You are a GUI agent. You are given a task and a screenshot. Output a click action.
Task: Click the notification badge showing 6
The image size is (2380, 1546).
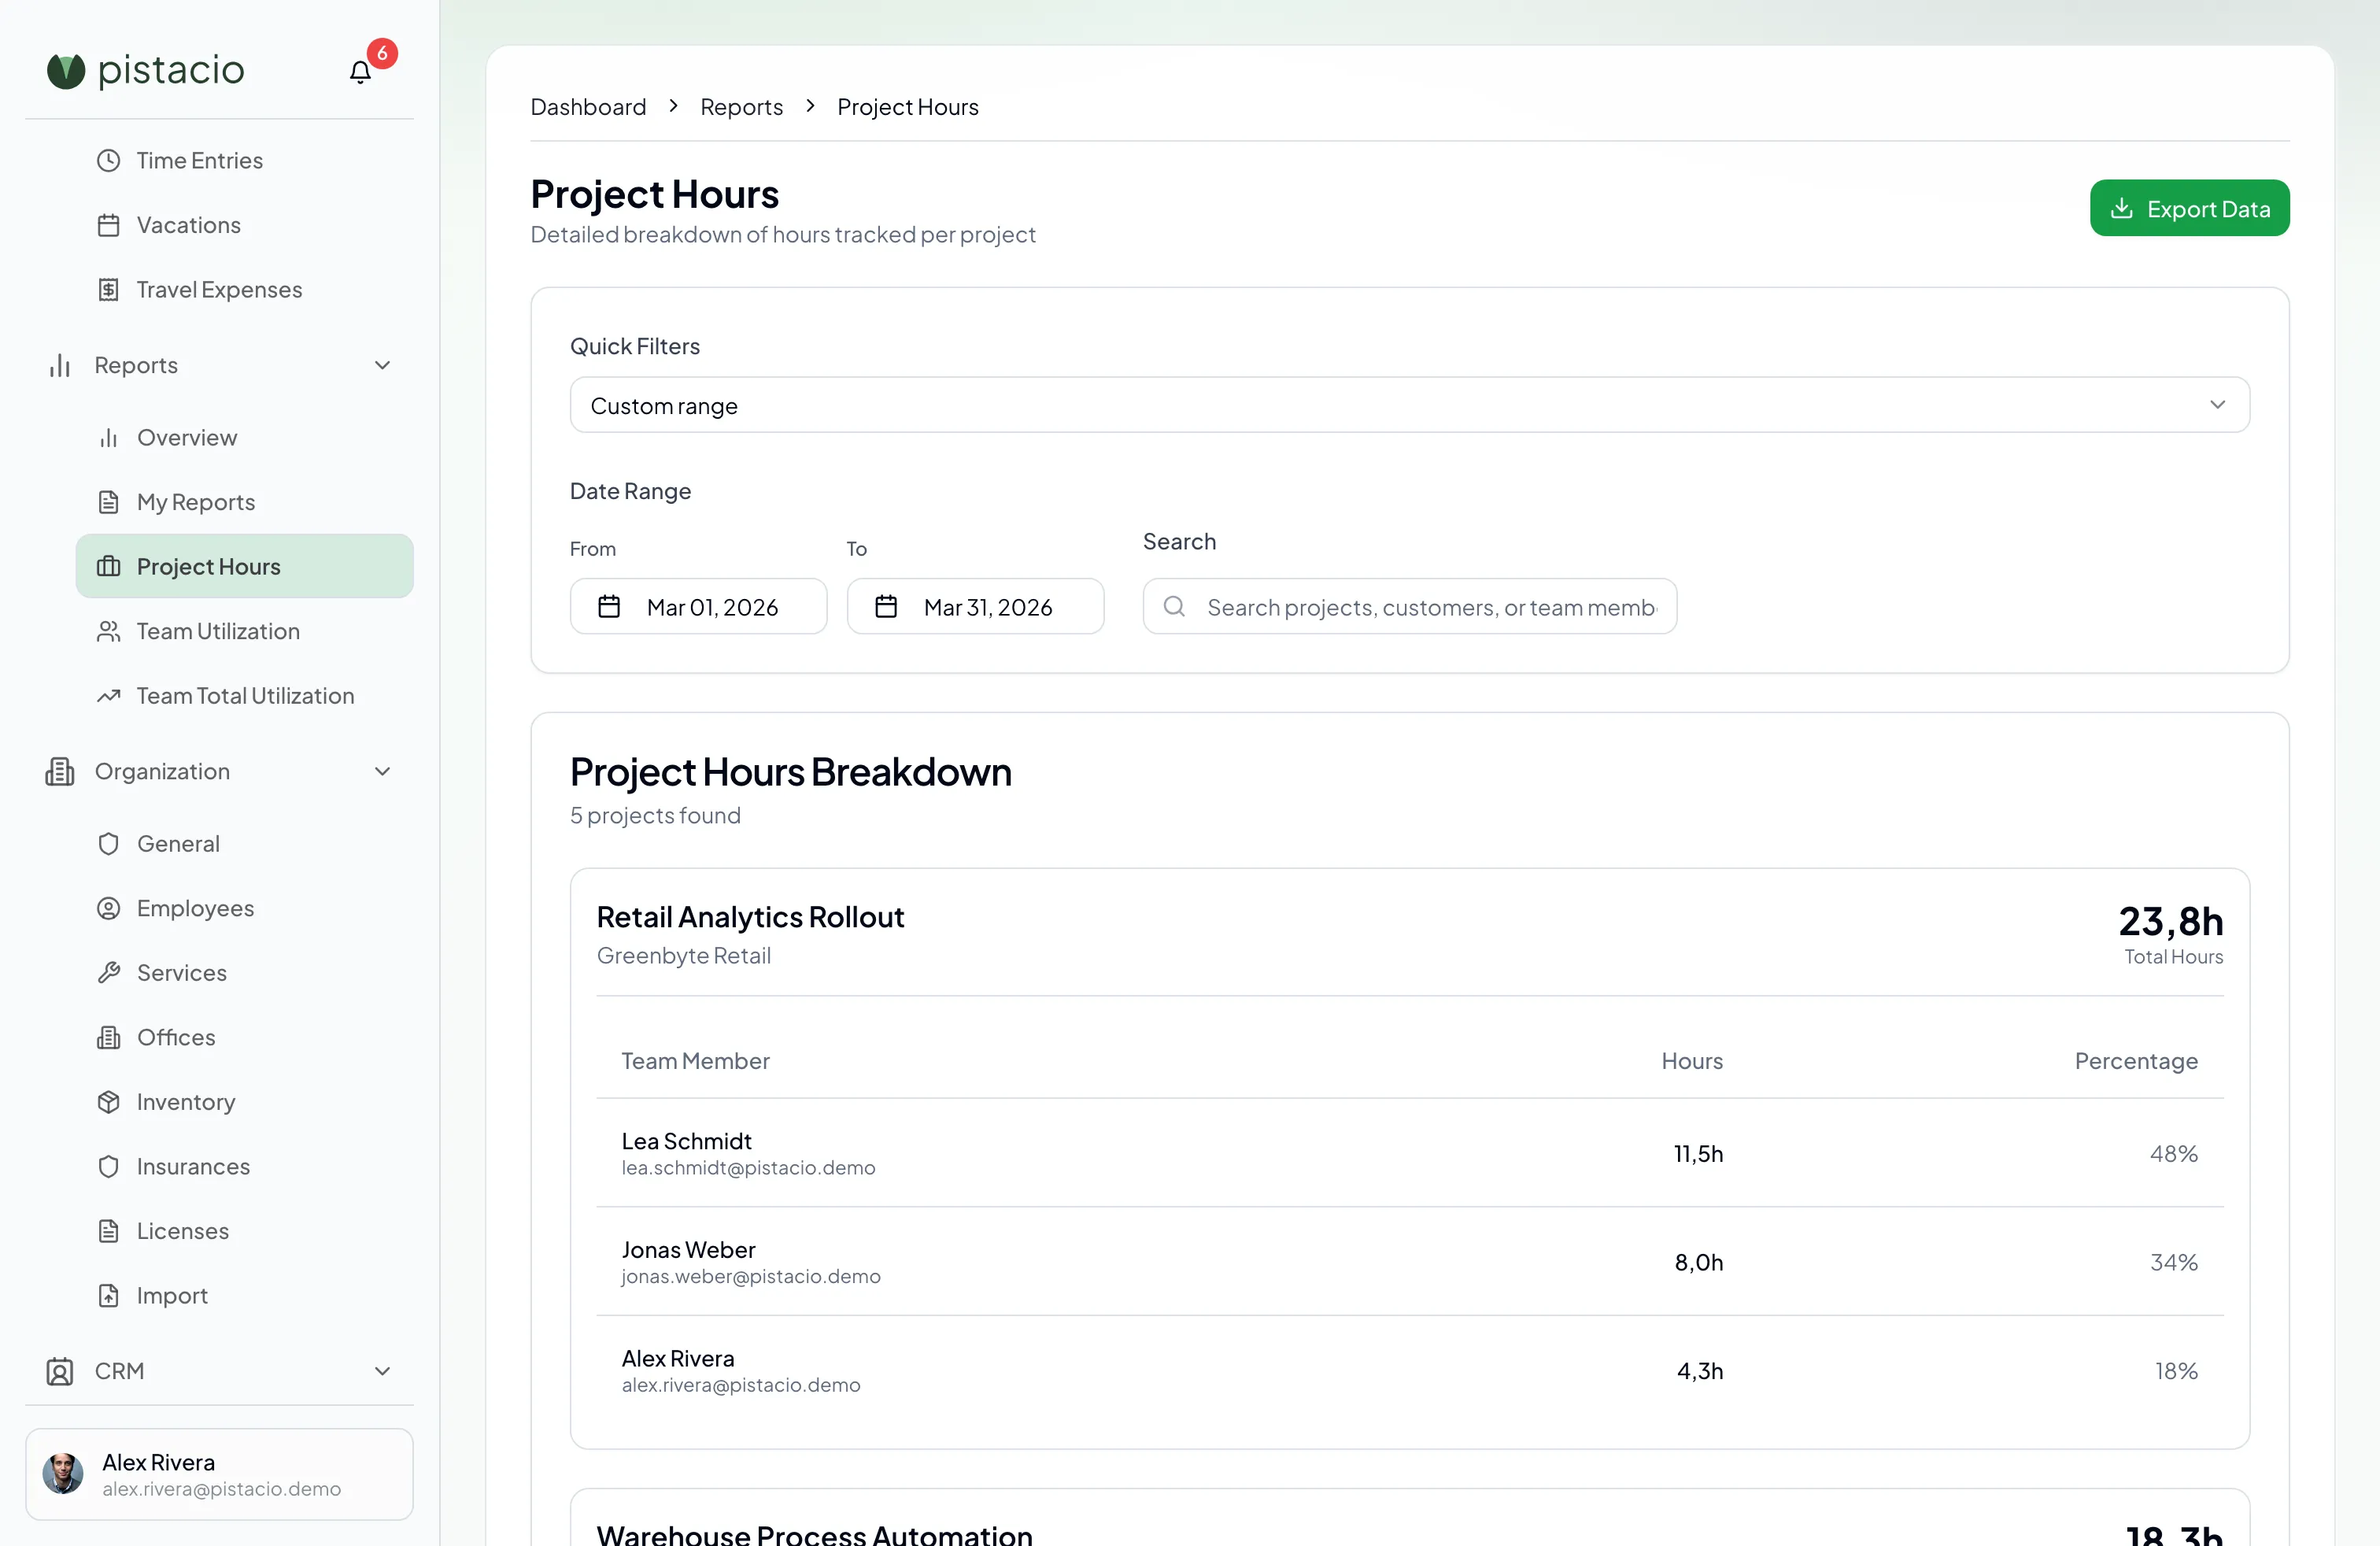(382, 53)
